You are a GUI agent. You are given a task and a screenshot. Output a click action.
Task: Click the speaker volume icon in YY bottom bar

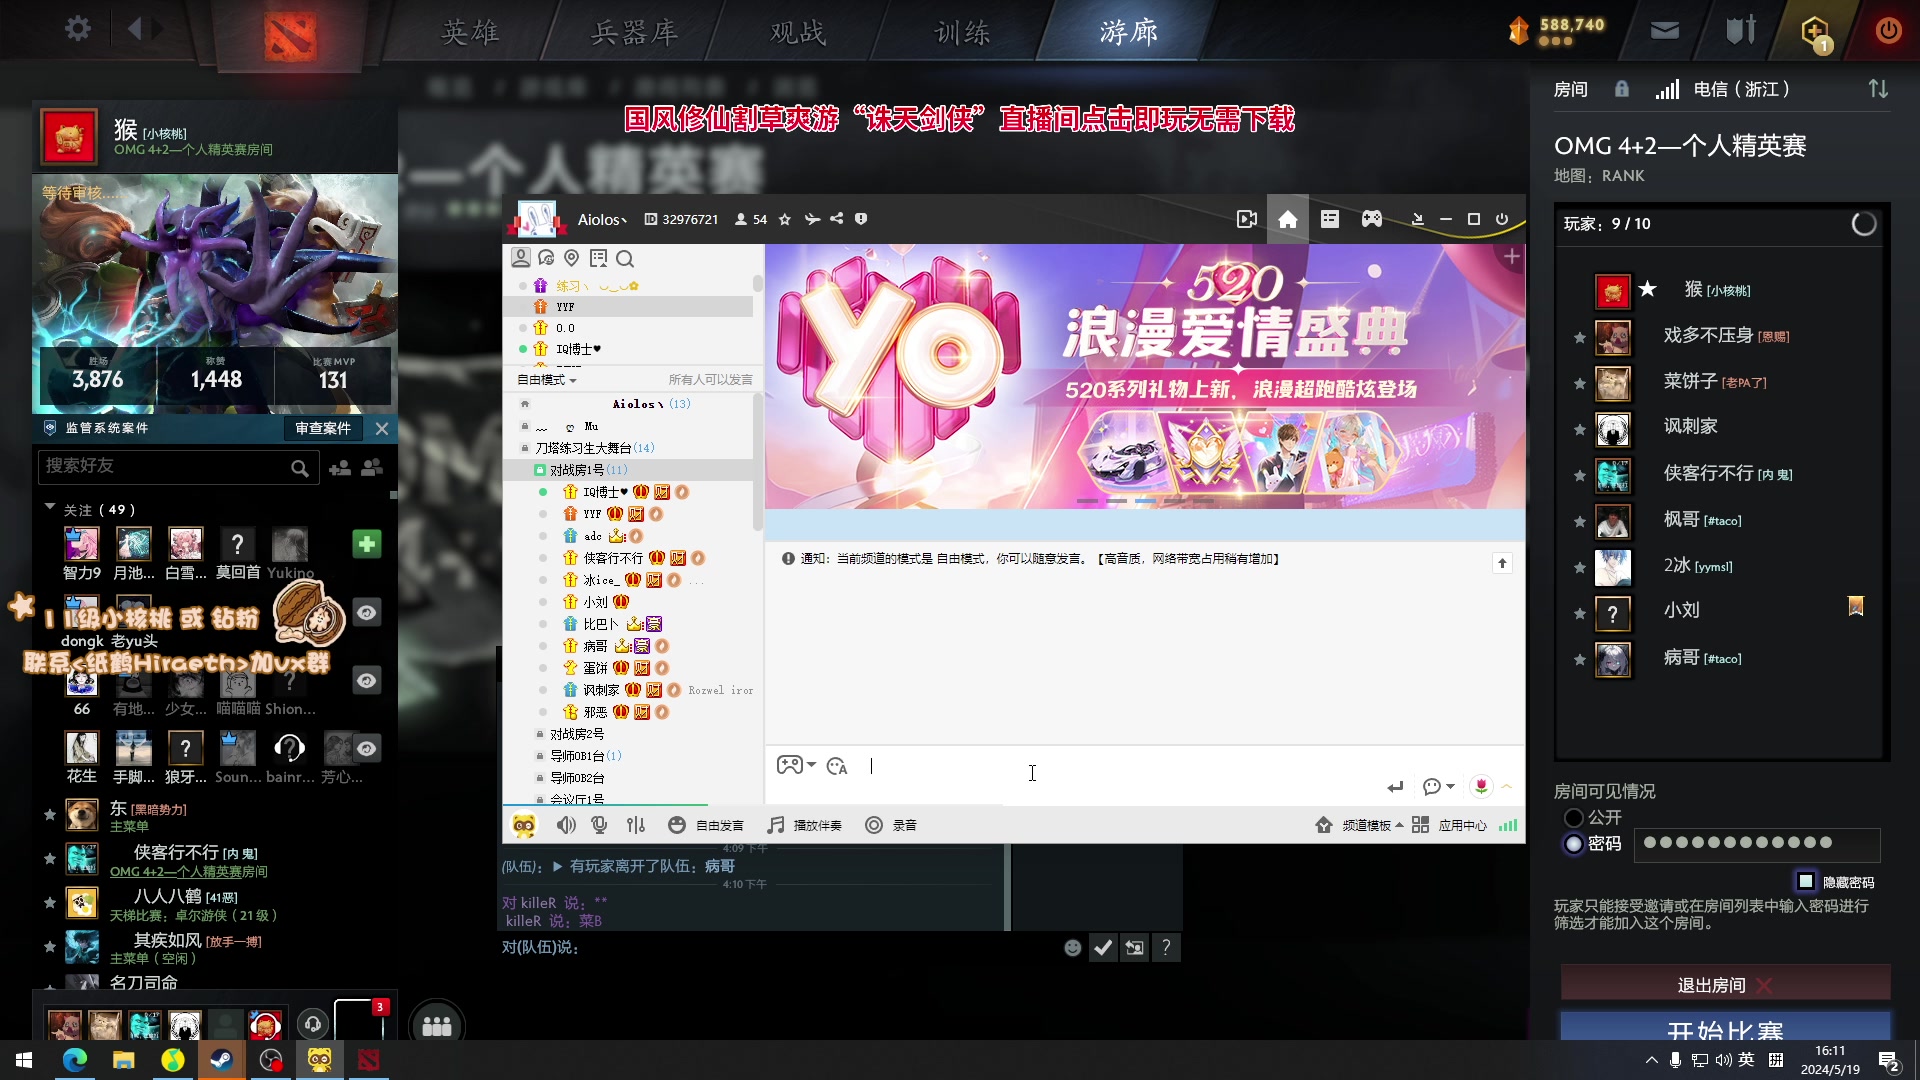coord(567,825)
